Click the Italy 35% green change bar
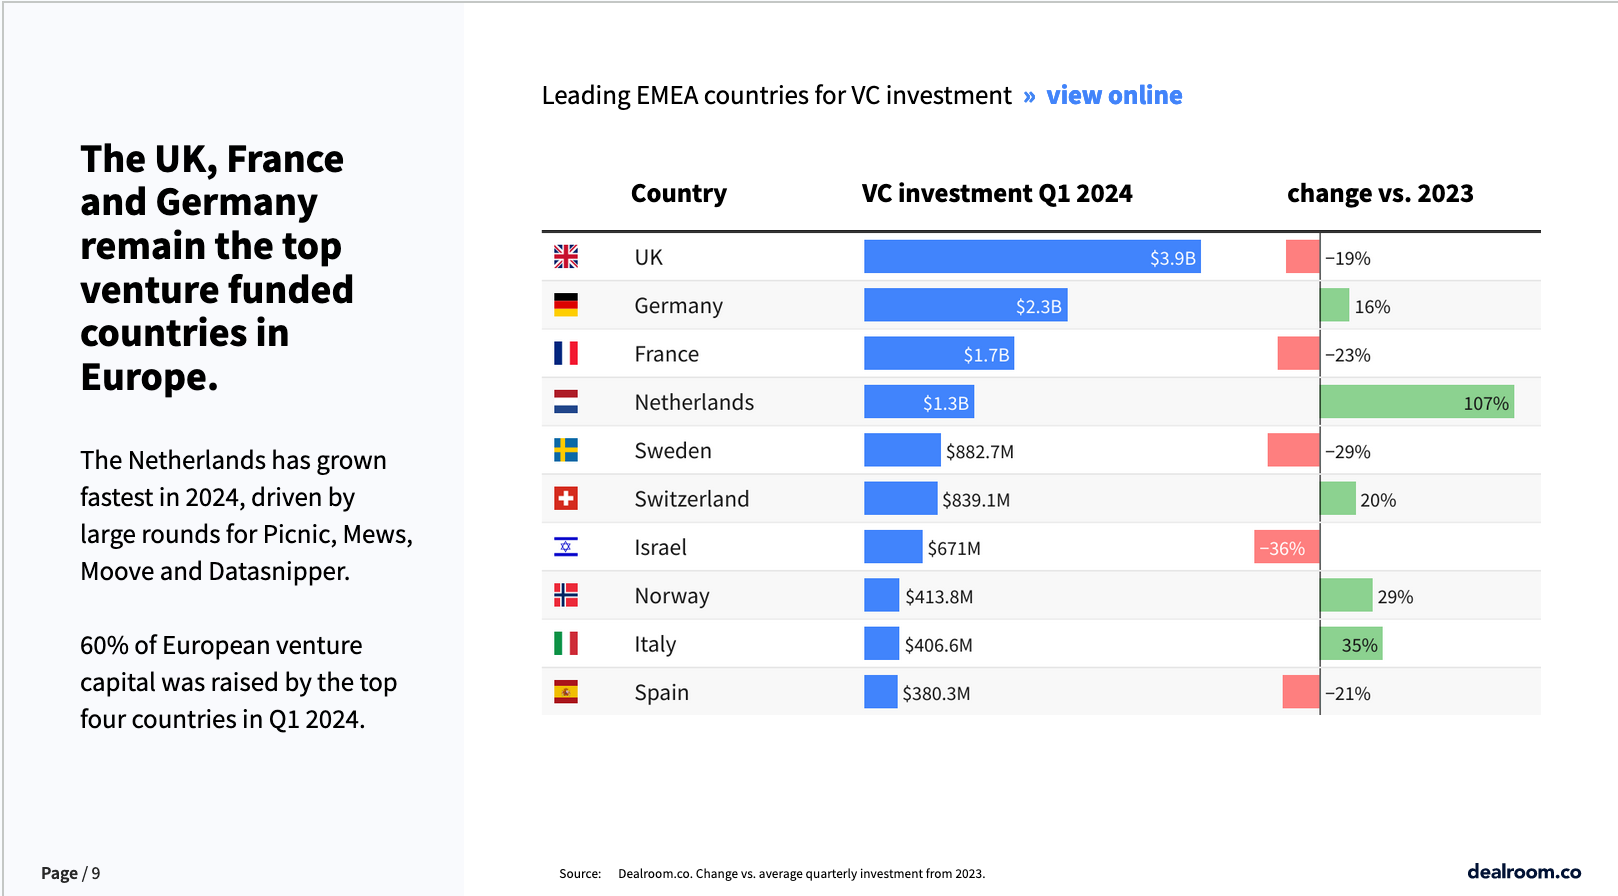1618x896 pixels. click(x=1351, y=644)
